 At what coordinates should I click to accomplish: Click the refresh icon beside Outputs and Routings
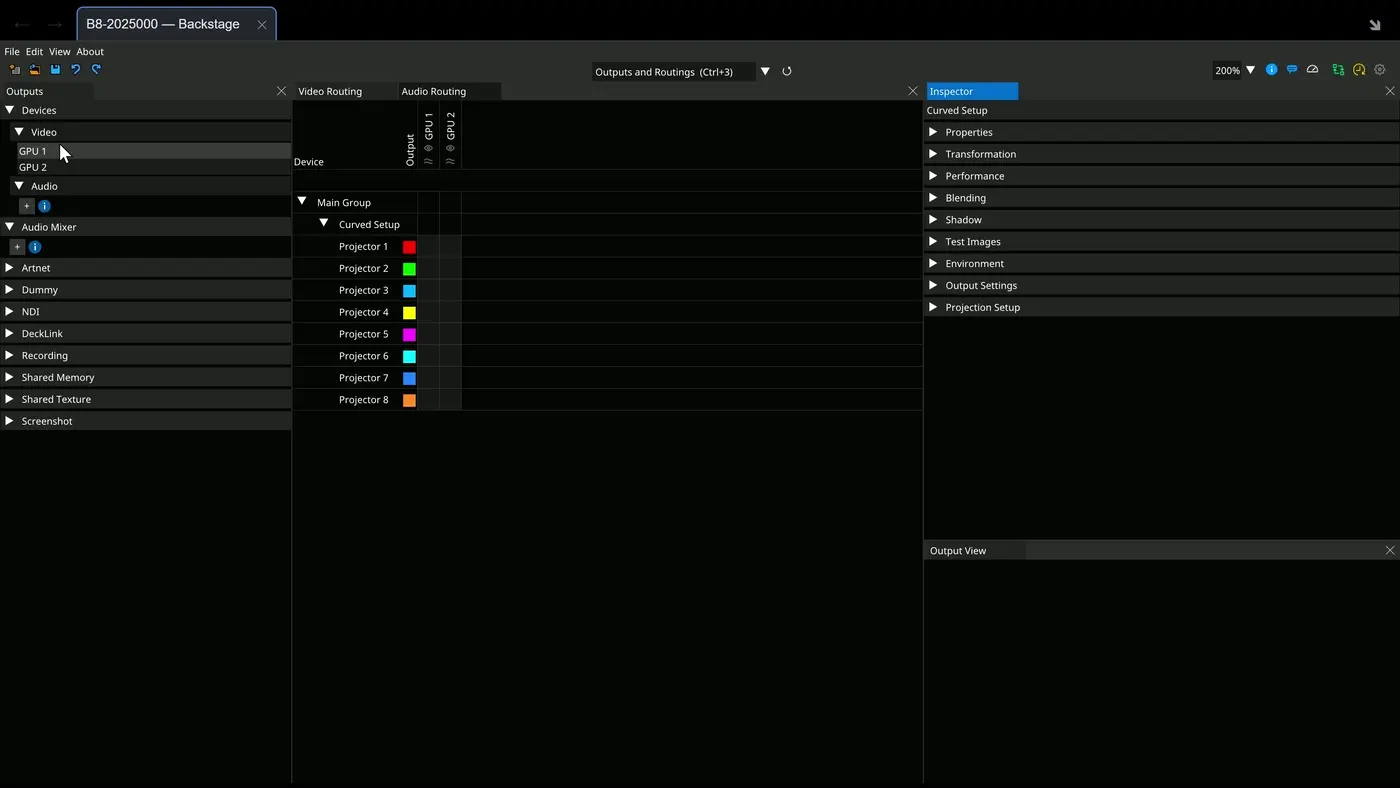point(787,71)
